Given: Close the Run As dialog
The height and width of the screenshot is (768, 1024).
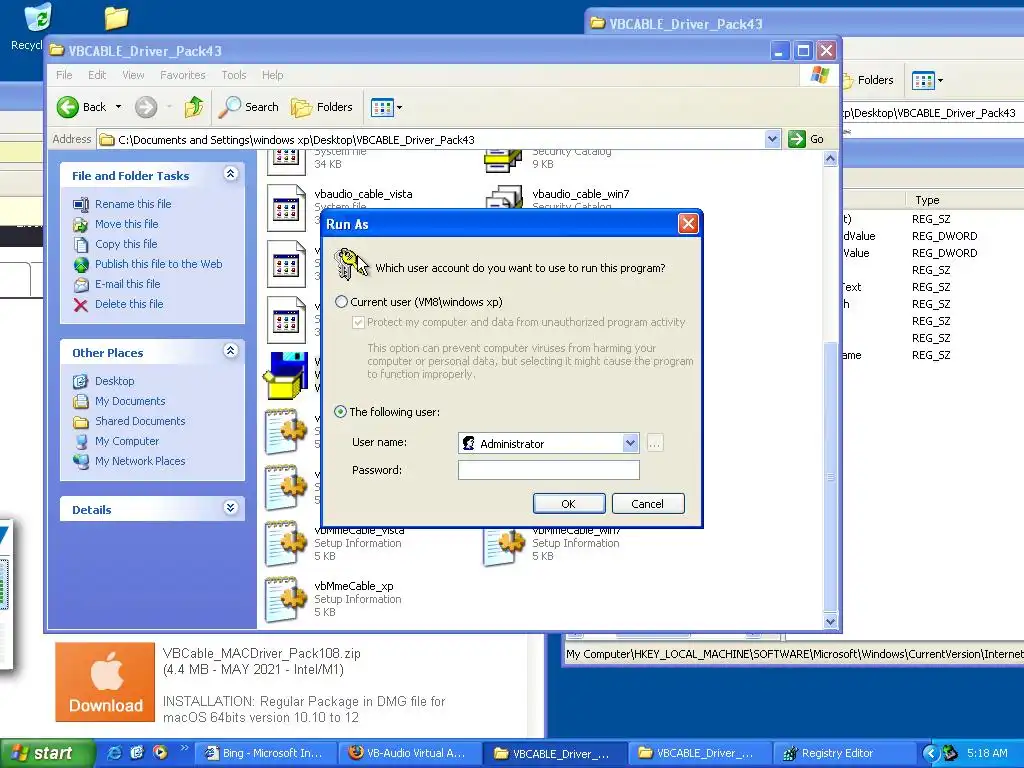Looking at the screenshot, I should (x=688, y=224).
